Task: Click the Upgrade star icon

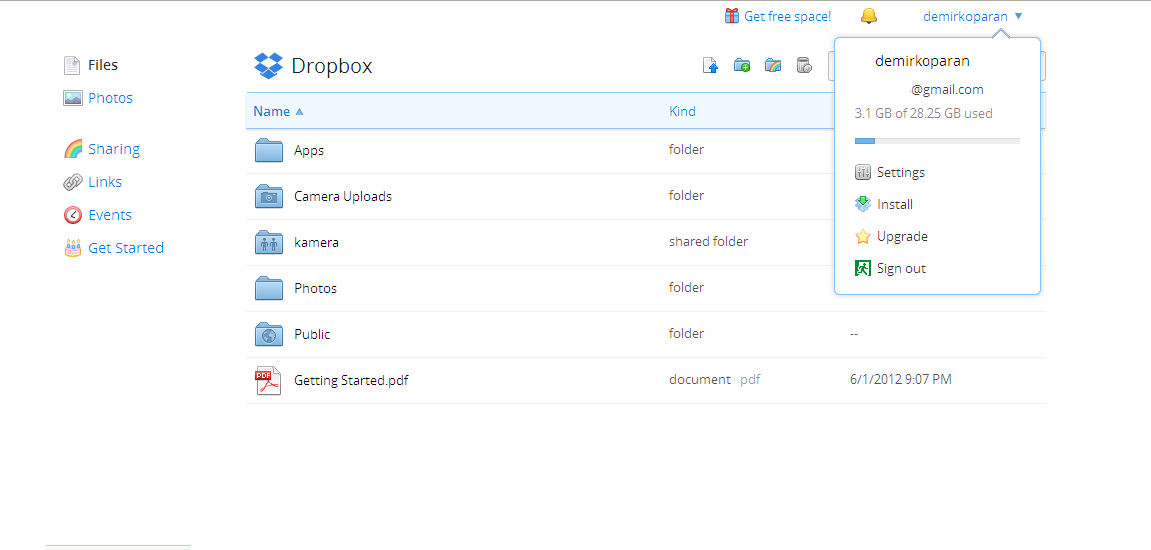Action: (x=863, y=236)
